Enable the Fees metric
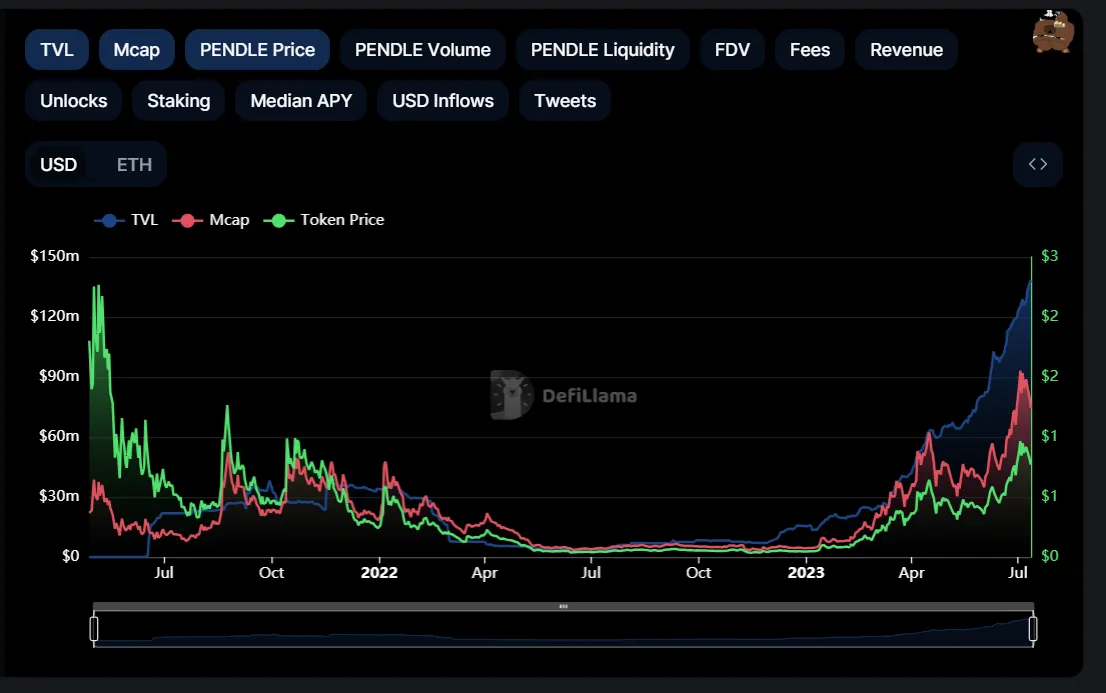Screen dimensions: 1106x693 (810, 50)
